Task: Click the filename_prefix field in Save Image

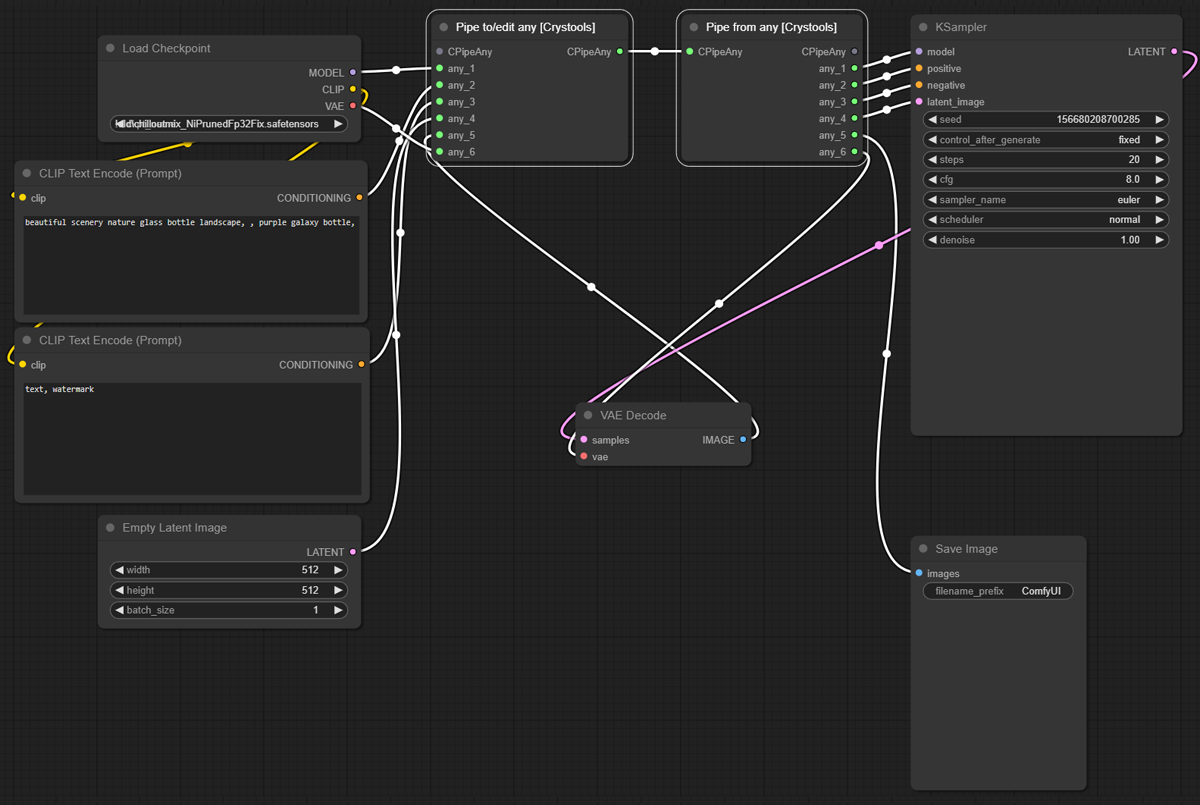Action: tap(997, 592)
